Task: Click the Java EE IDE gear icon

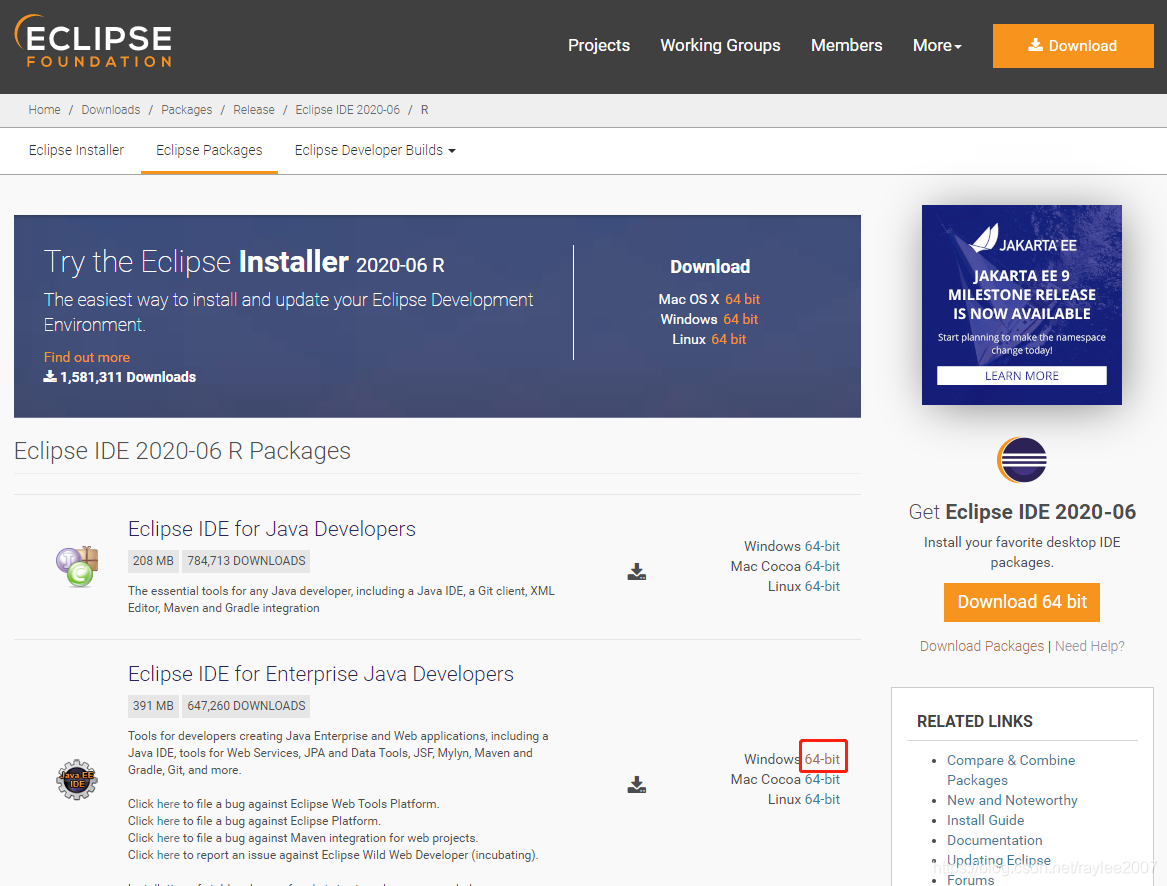Action: point(77,780)
